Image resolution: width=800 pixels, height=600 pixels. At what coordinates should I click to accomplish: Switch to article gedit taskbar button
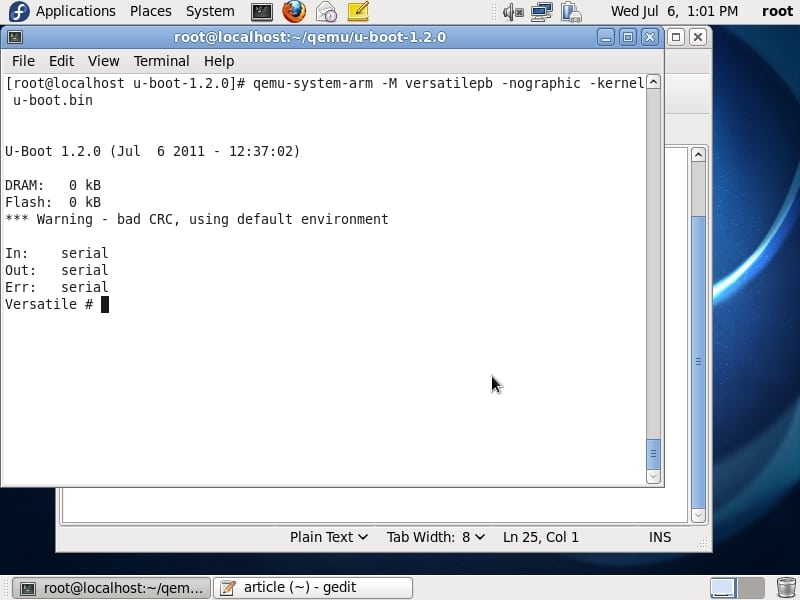click(x=313, y=588)
